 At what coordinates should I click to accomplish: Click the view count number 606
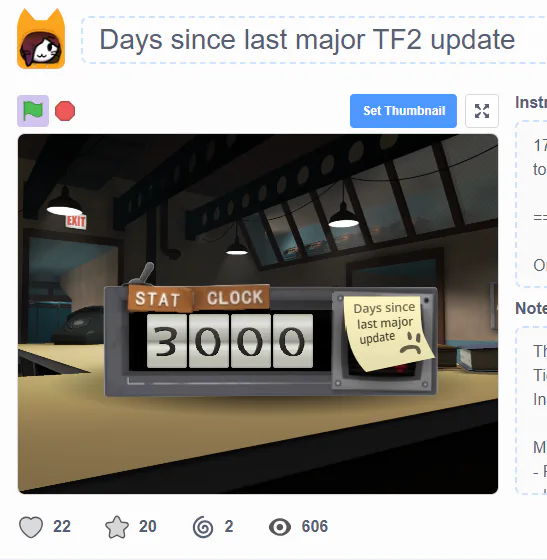tap(315, 526)
